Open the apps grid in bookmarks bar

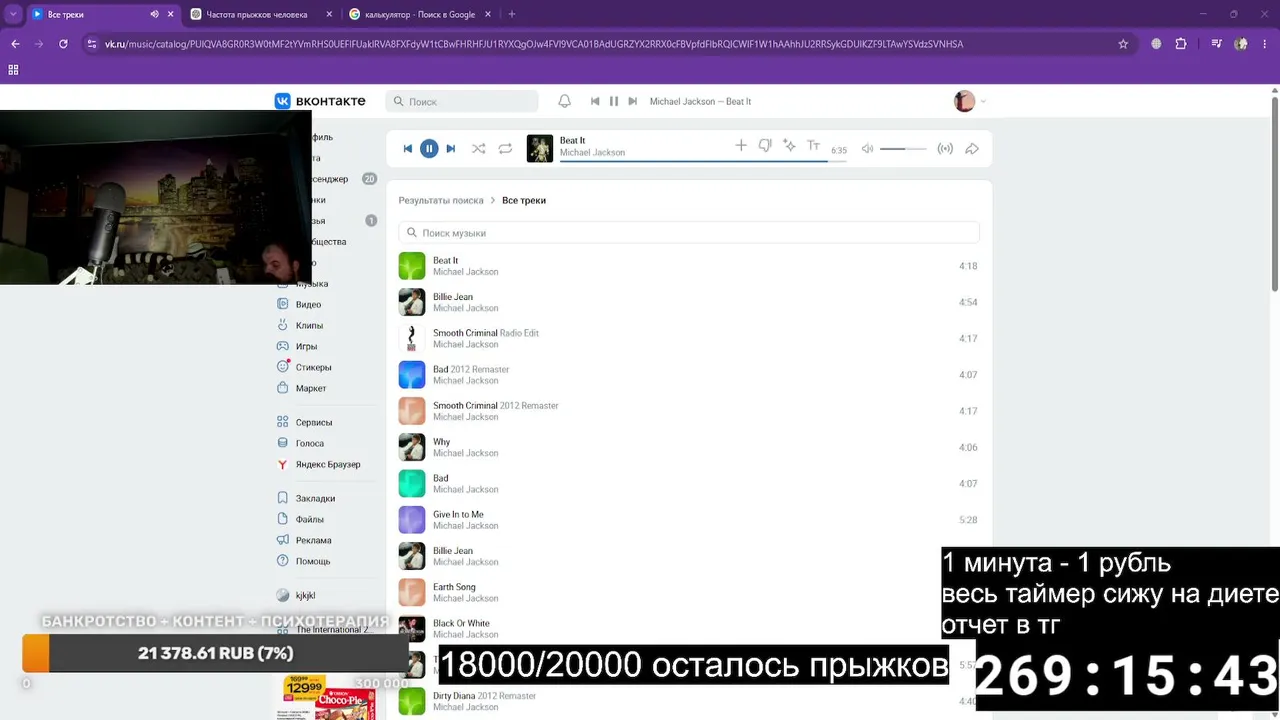click(x=13, y=70)
